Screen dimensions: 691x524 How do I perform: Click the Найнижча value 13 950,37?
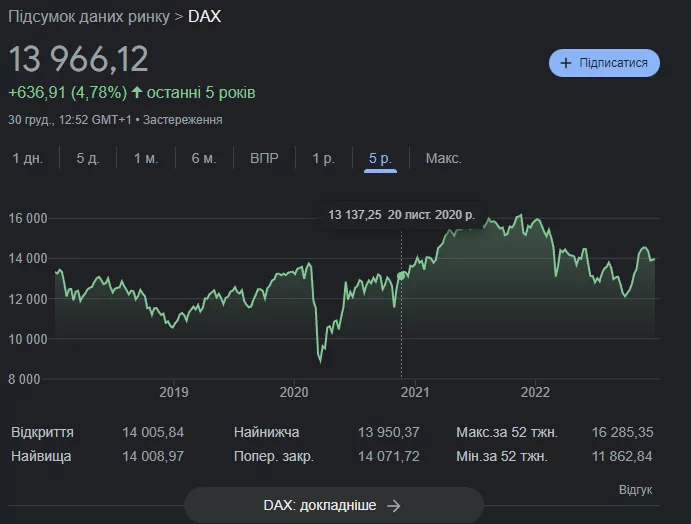click(x=389, y=432)
